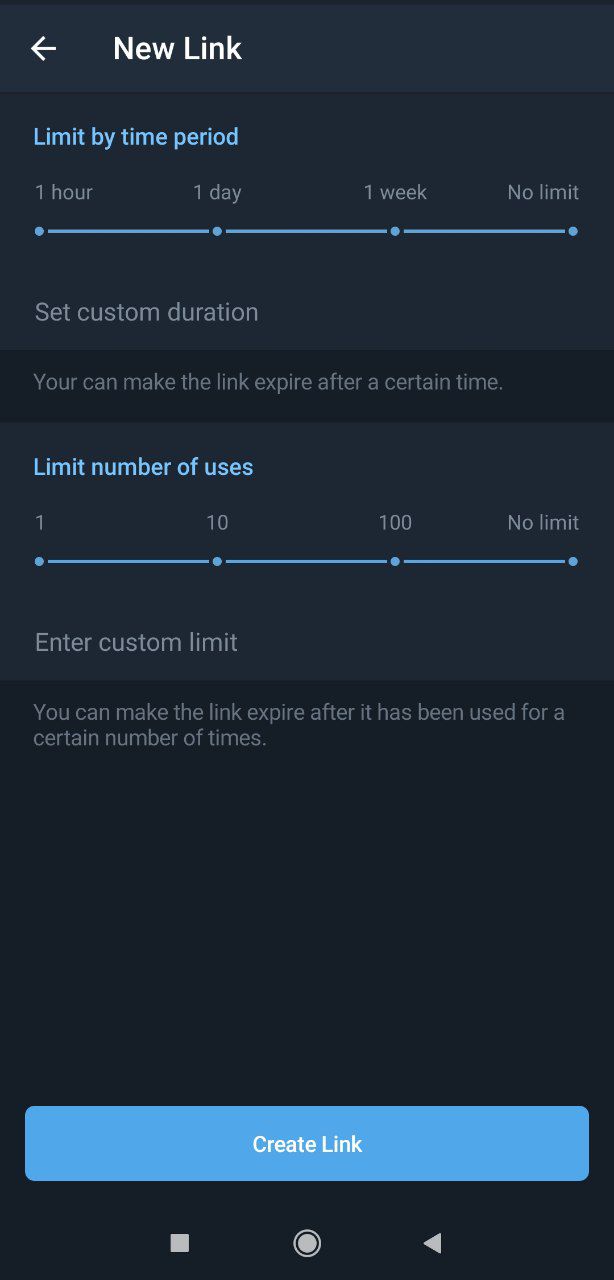Tap the '100' uses label

[x=395, y=522]
